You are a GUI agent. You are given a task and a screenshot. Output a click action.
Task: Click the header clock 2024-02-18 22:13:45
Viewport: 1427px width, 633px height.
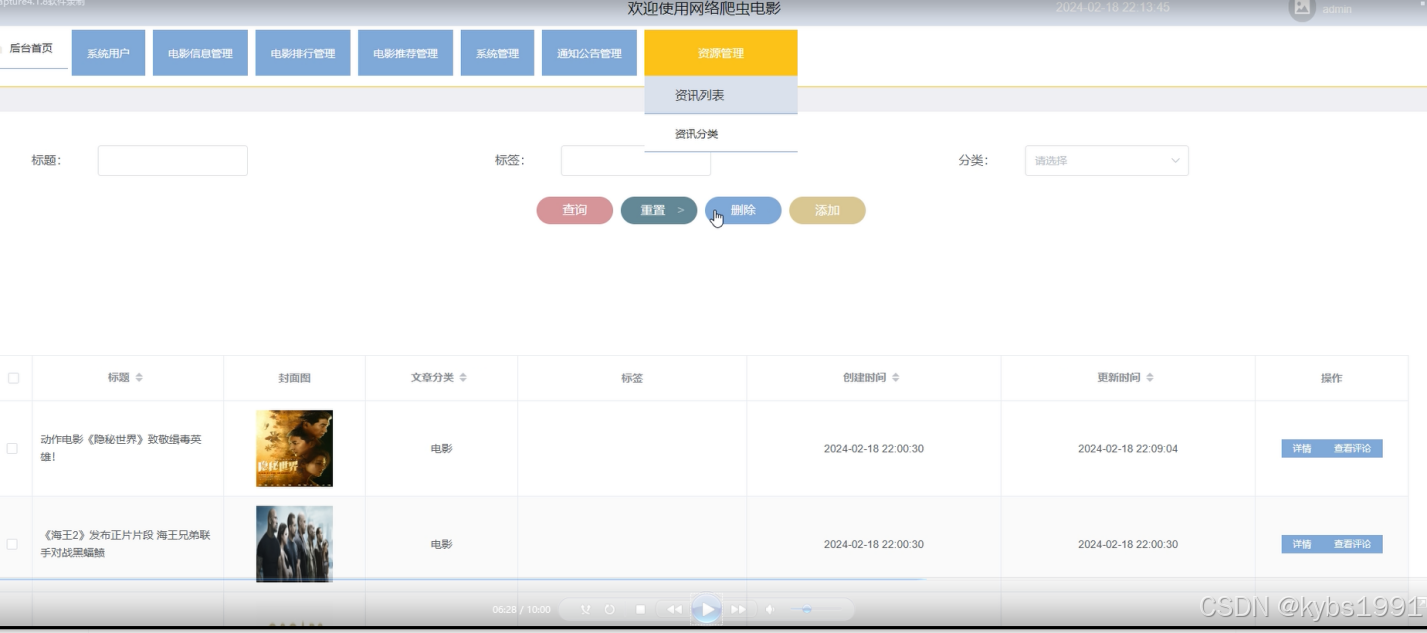1113,8
